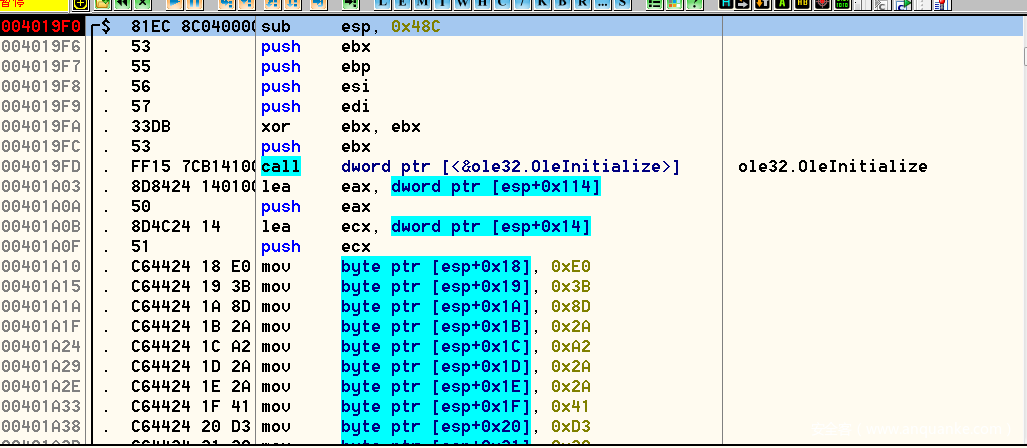The height and width of the screenshot is (448, 1027).
Task: Open Breakpoints window with B button
Action: [562, 4]
